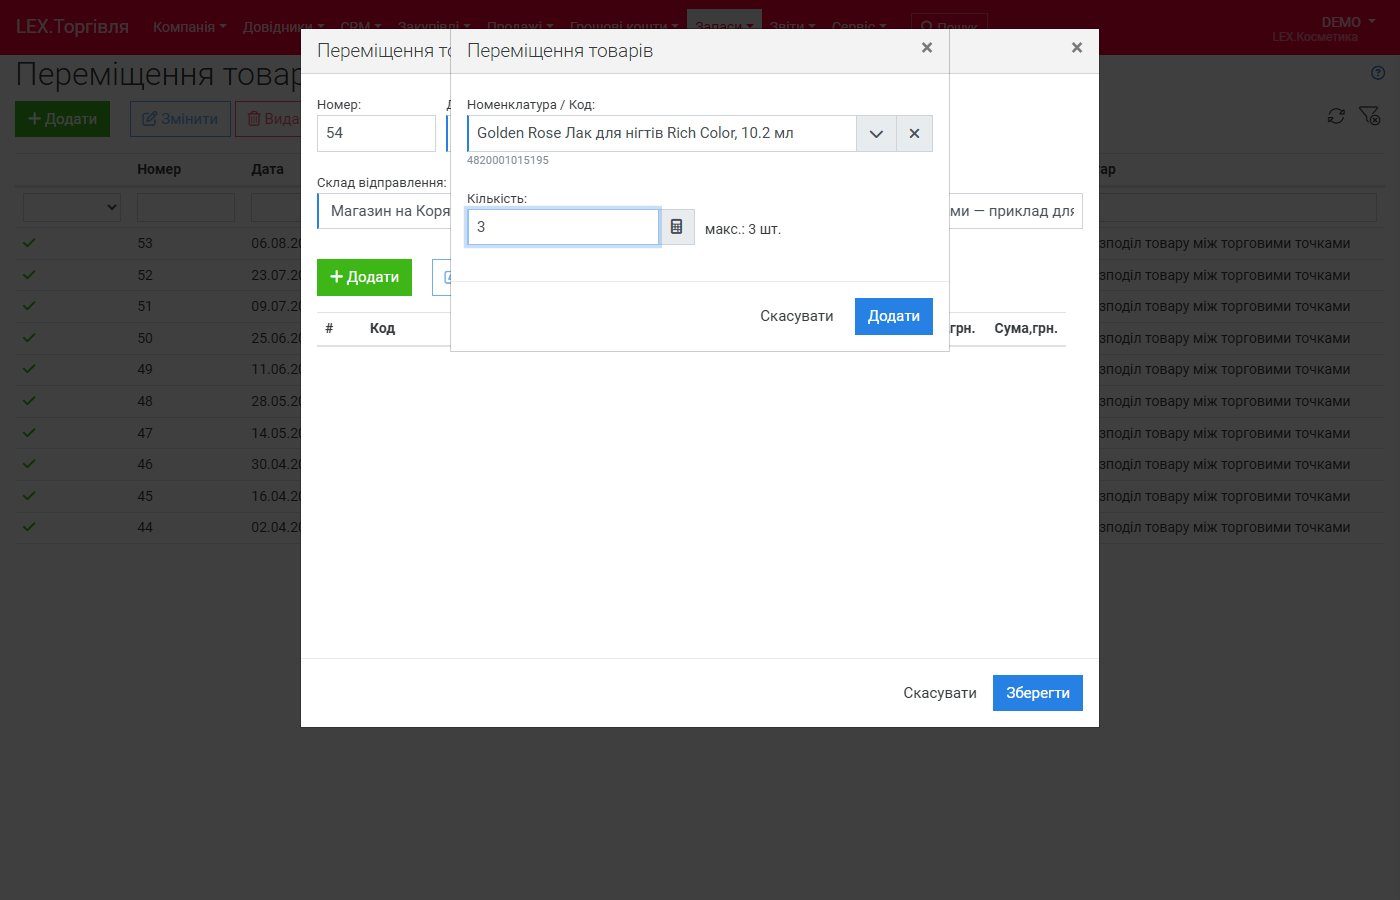Click the barcode text 4820001015195
This screenshot has width=1400, height=900.
coord(508,160)
